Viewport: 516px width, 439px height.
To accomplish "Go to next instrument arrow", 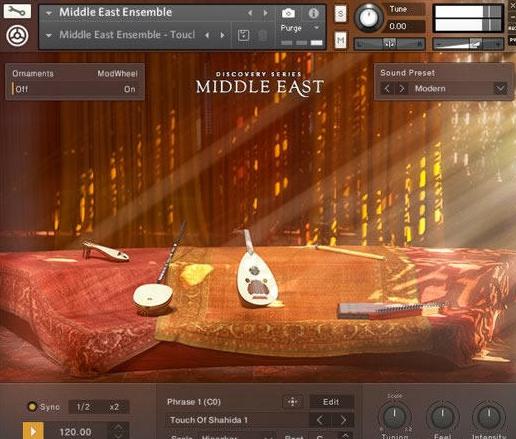I will 265,13.
